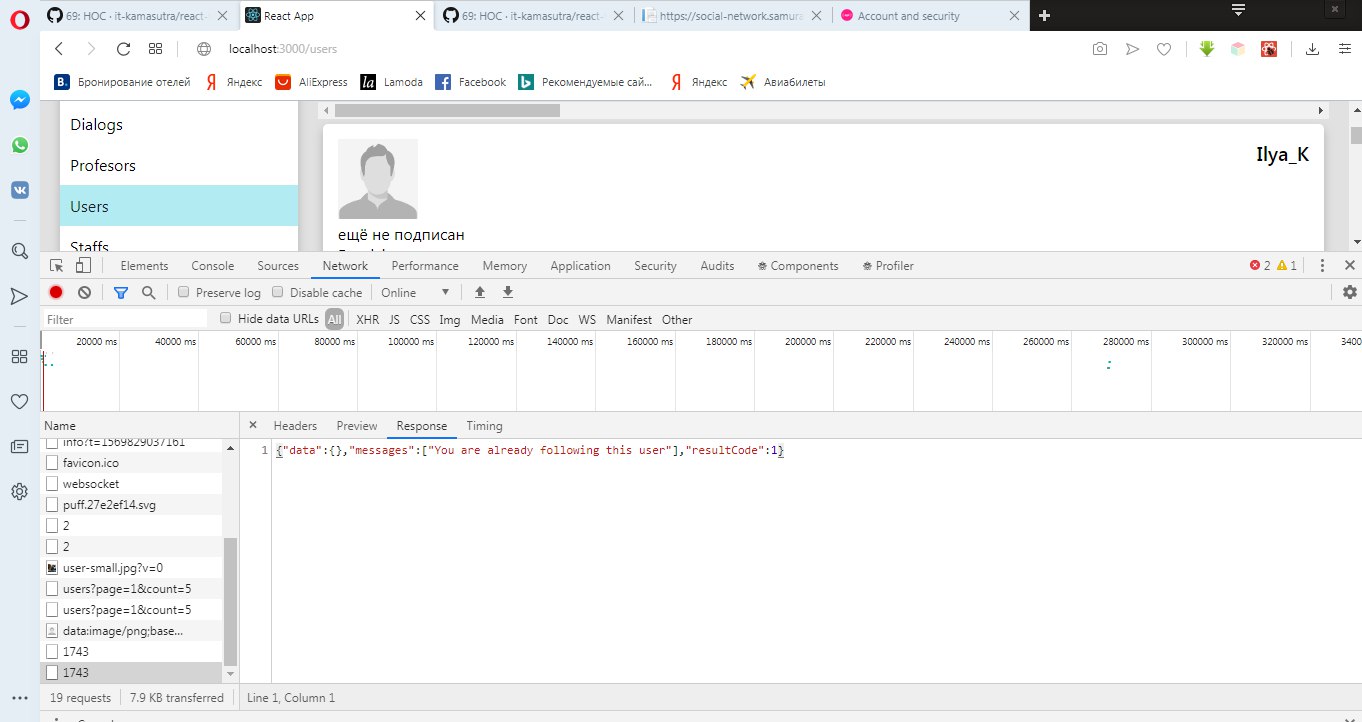
Task: Open WhatsApp in the Opera sidebar
Action: 19,145
